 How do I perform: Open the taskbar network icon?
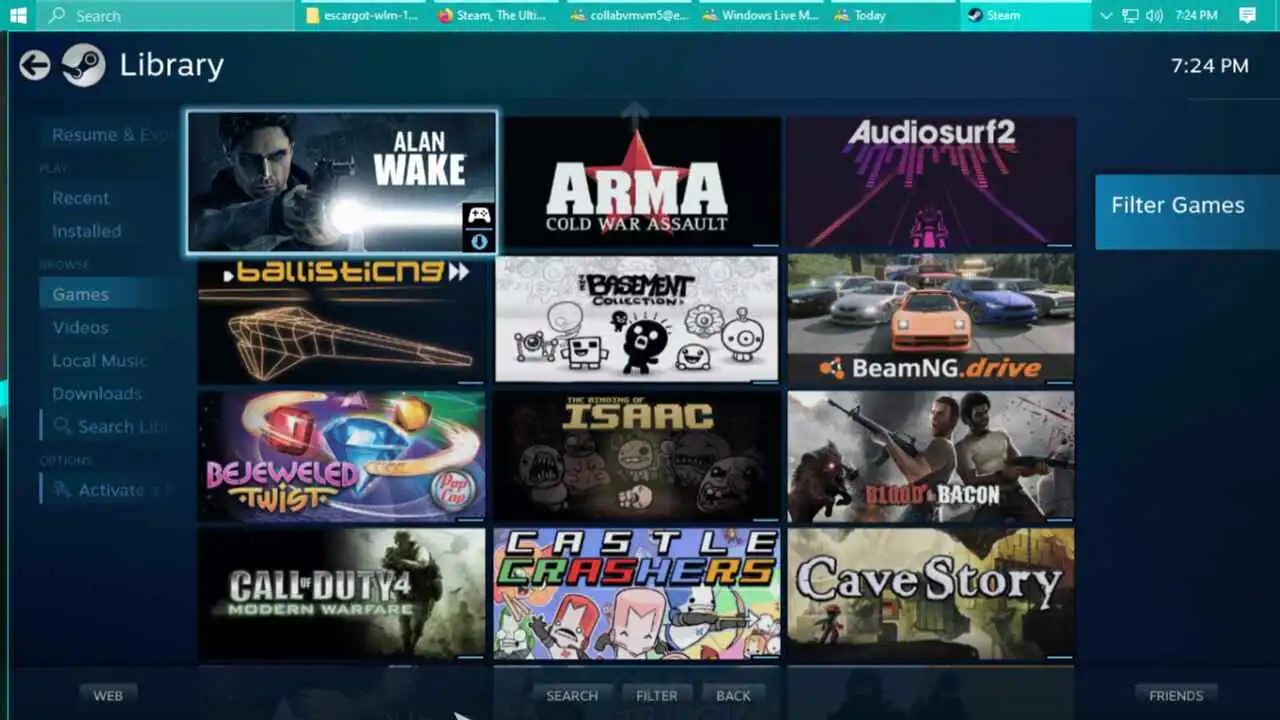(x=1130, y=15)
